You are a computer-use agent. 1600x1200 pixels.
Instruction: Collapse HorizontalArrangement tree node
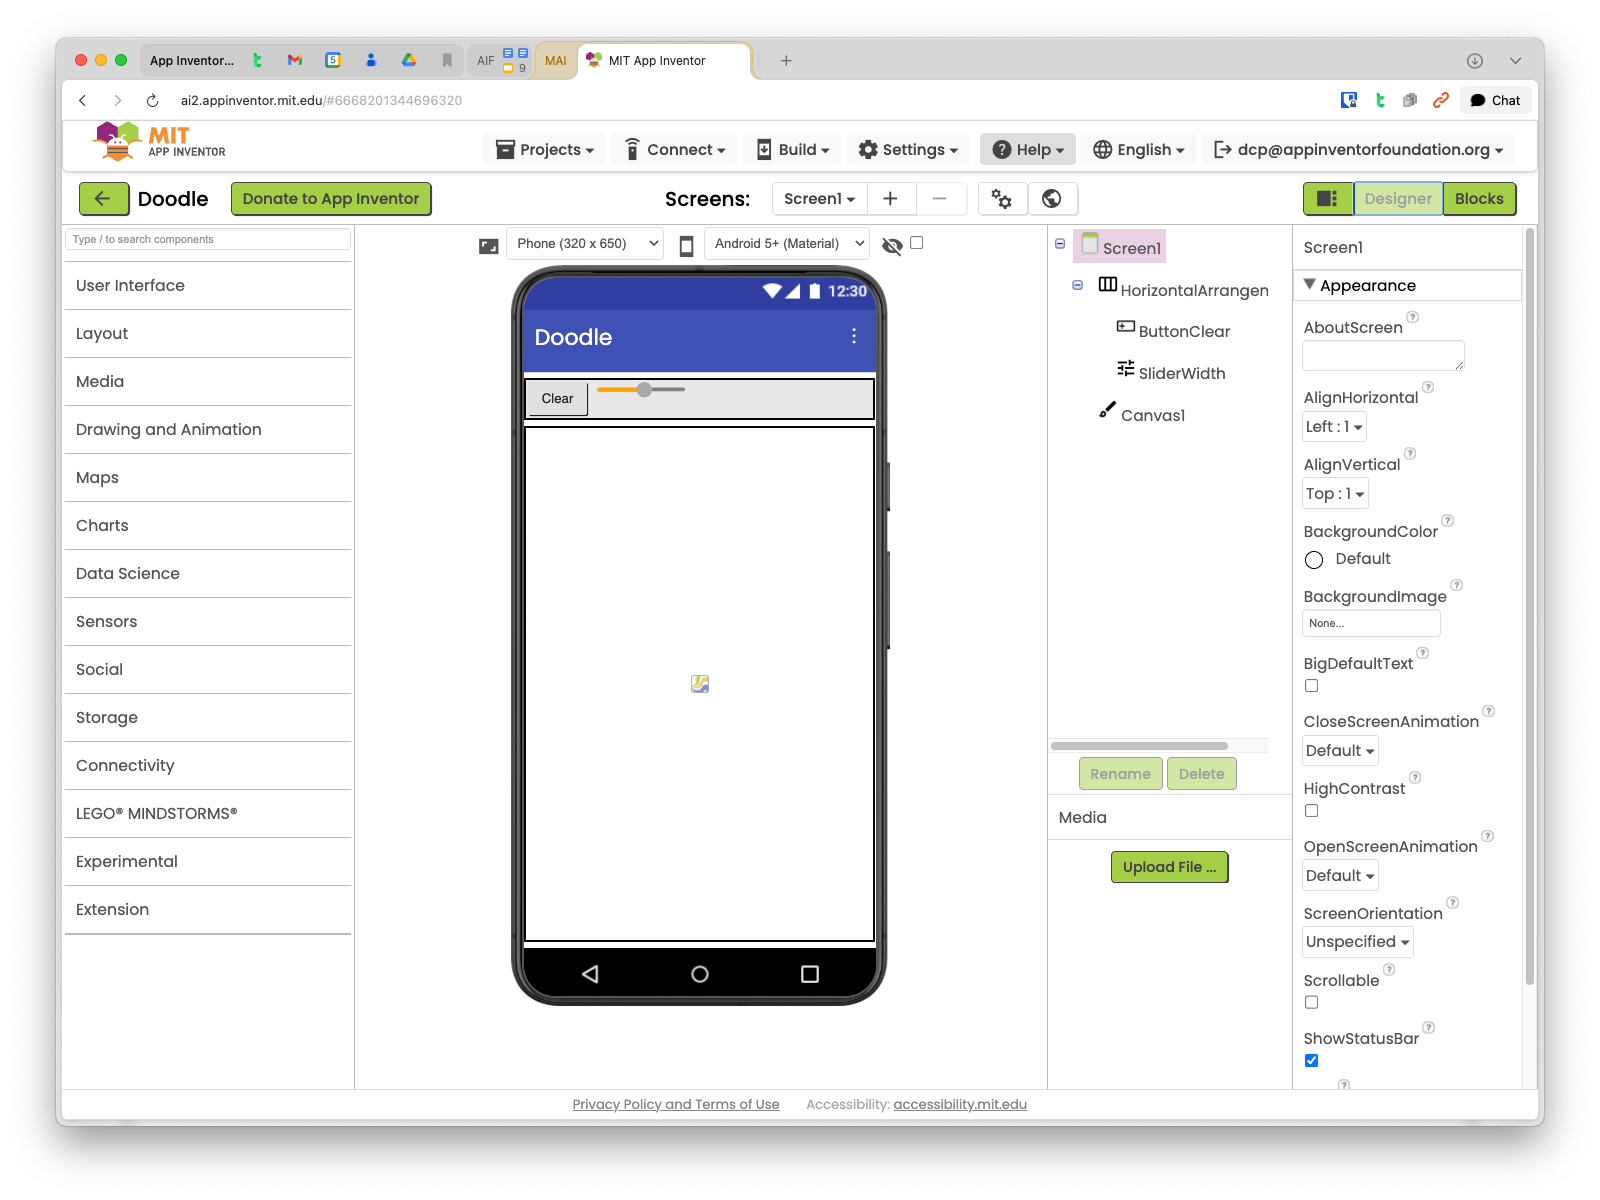click(1078, 285)
